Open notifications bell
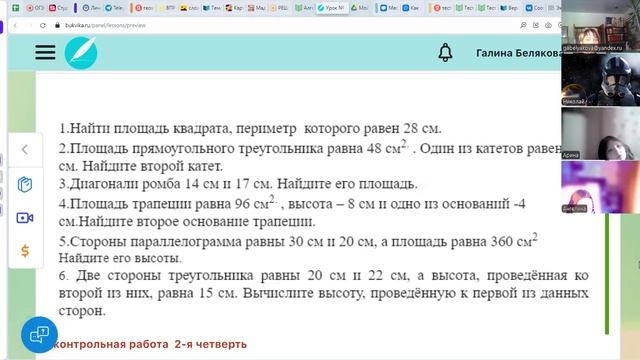640x360 pixels. (445, 53)
